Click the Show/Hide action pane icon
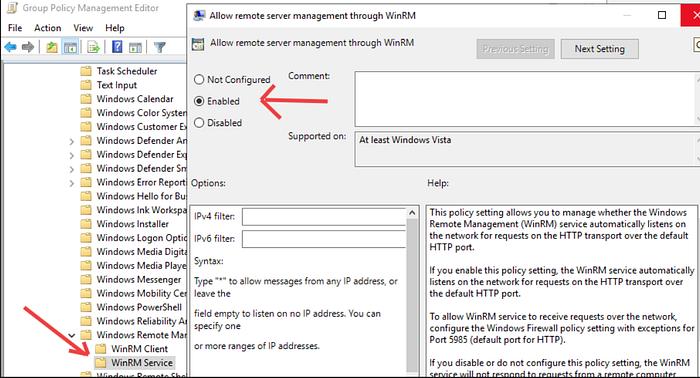This screenshot has height=378, width=700. (x=135, y=47)
